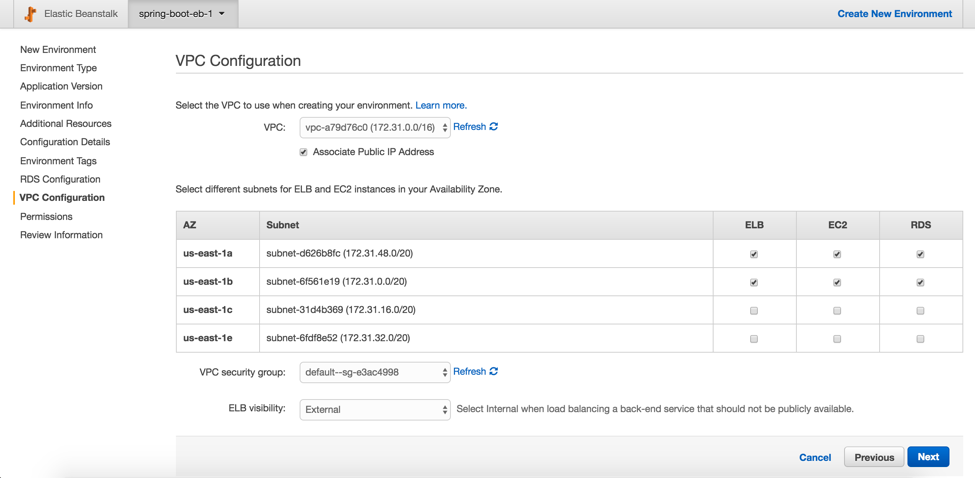Uncheck RDS for us-east-1a subnet

(x=920, y=254)
